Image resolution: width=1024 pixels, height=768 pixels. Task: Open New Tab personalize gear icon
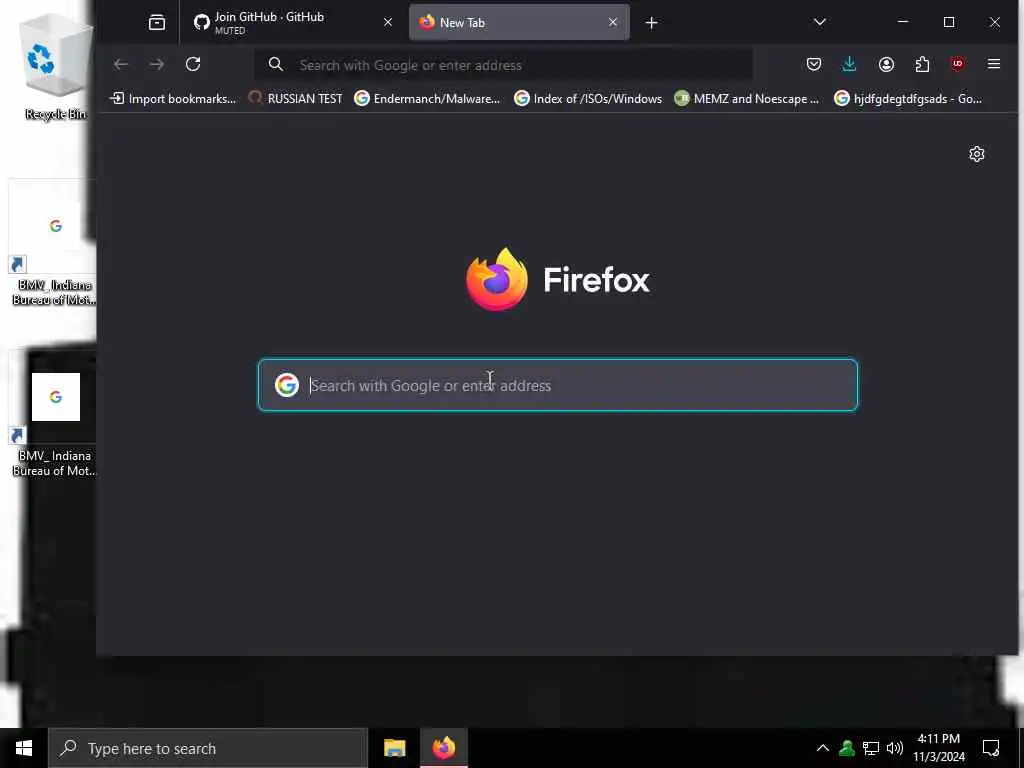coord(976,154)
